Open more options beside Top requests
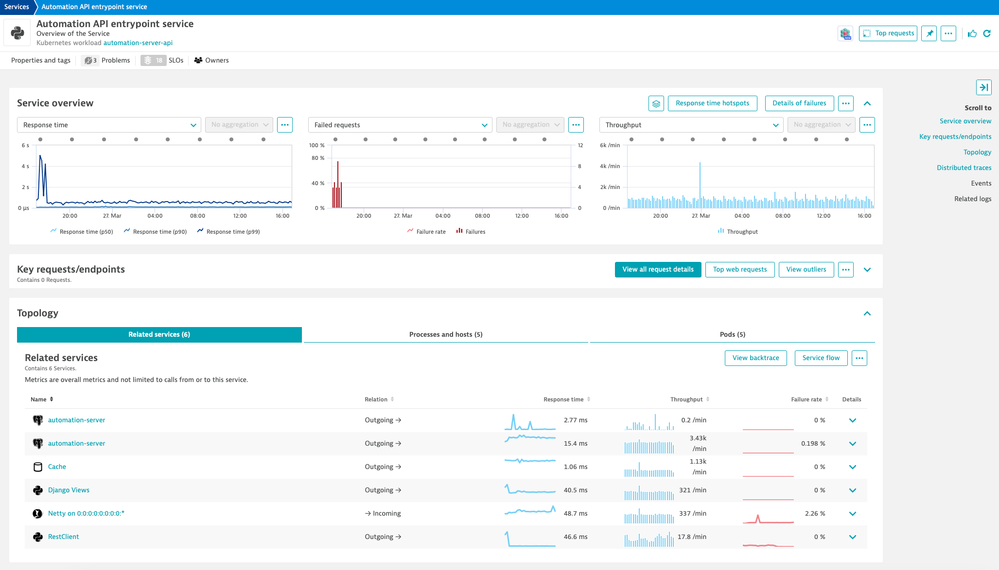 tap(948, 33)
